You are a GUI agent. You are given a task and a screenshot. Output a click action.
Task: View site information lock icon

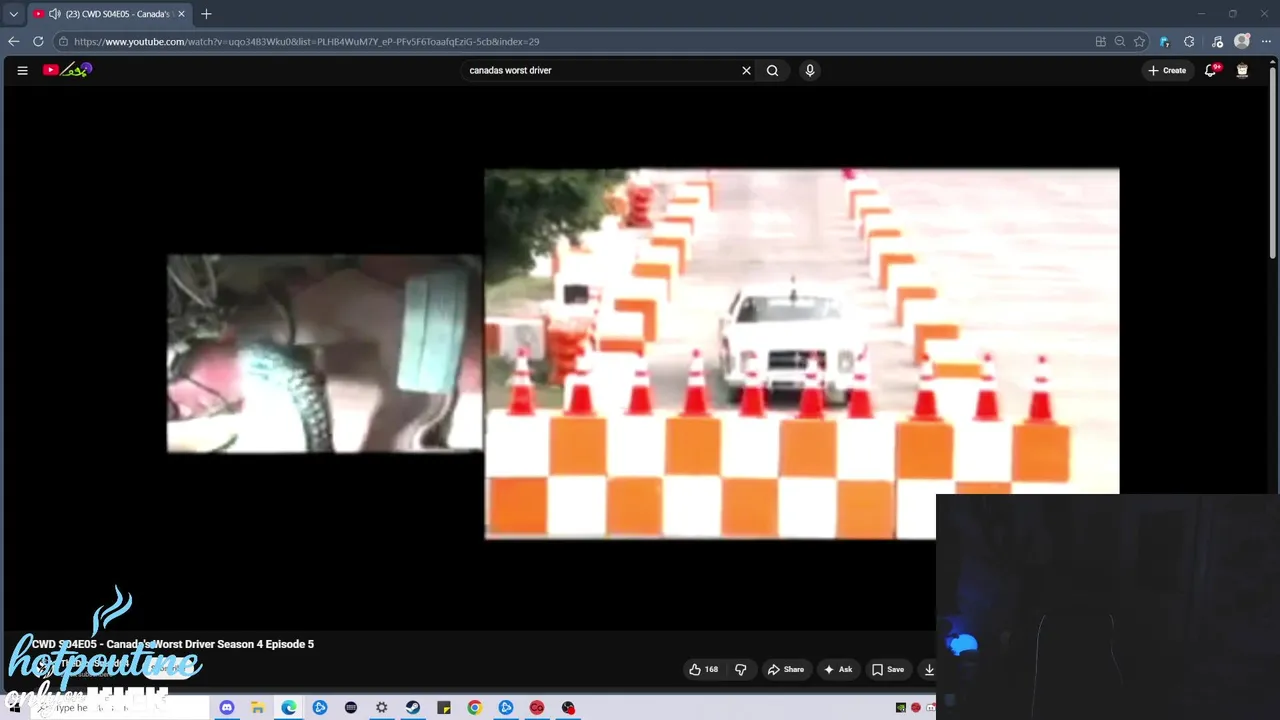pos(63,41)
